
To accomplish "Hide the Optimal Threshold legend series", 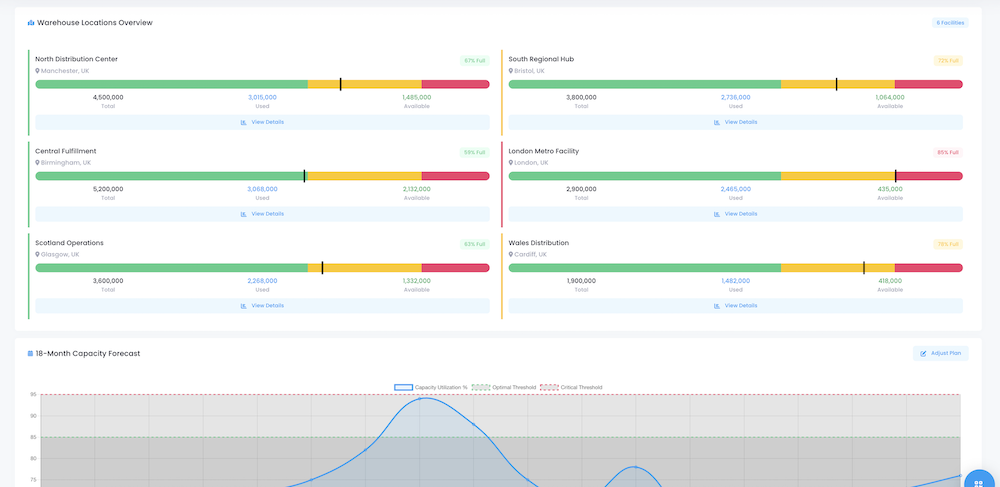I will point(483,387).
